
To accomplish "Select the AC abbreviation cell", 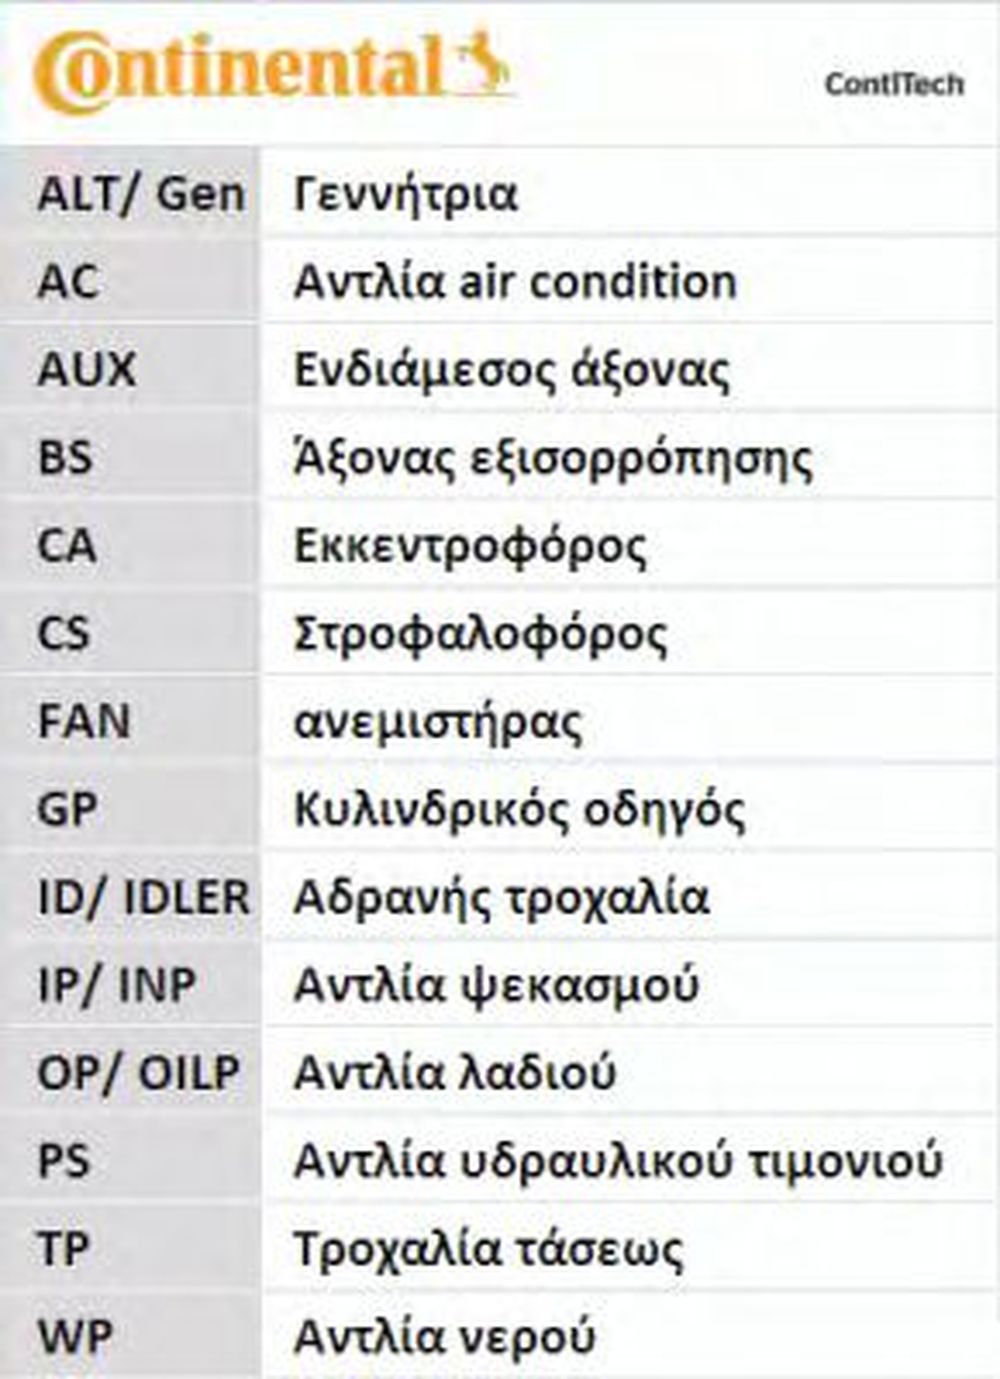I will pyautogui.click(x=68, y=282).
